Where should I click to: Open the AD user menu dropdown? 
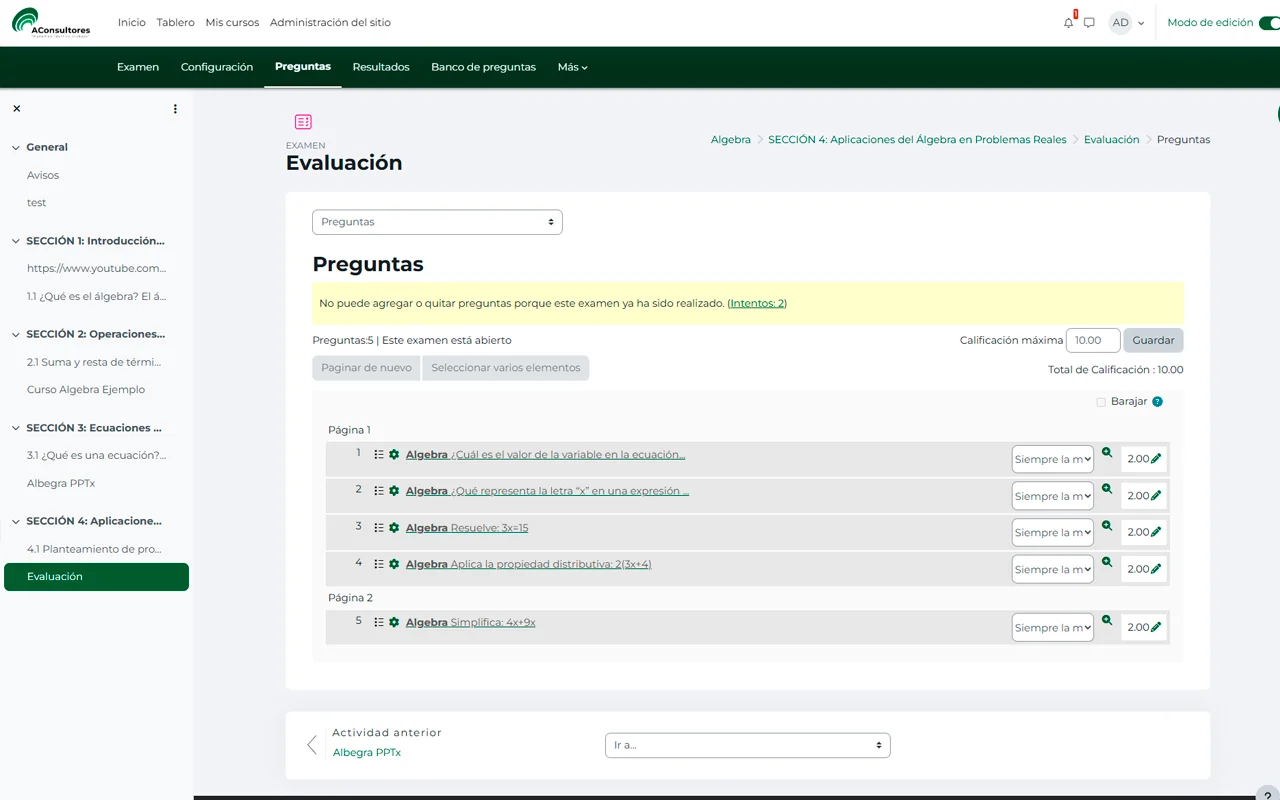1127,22
